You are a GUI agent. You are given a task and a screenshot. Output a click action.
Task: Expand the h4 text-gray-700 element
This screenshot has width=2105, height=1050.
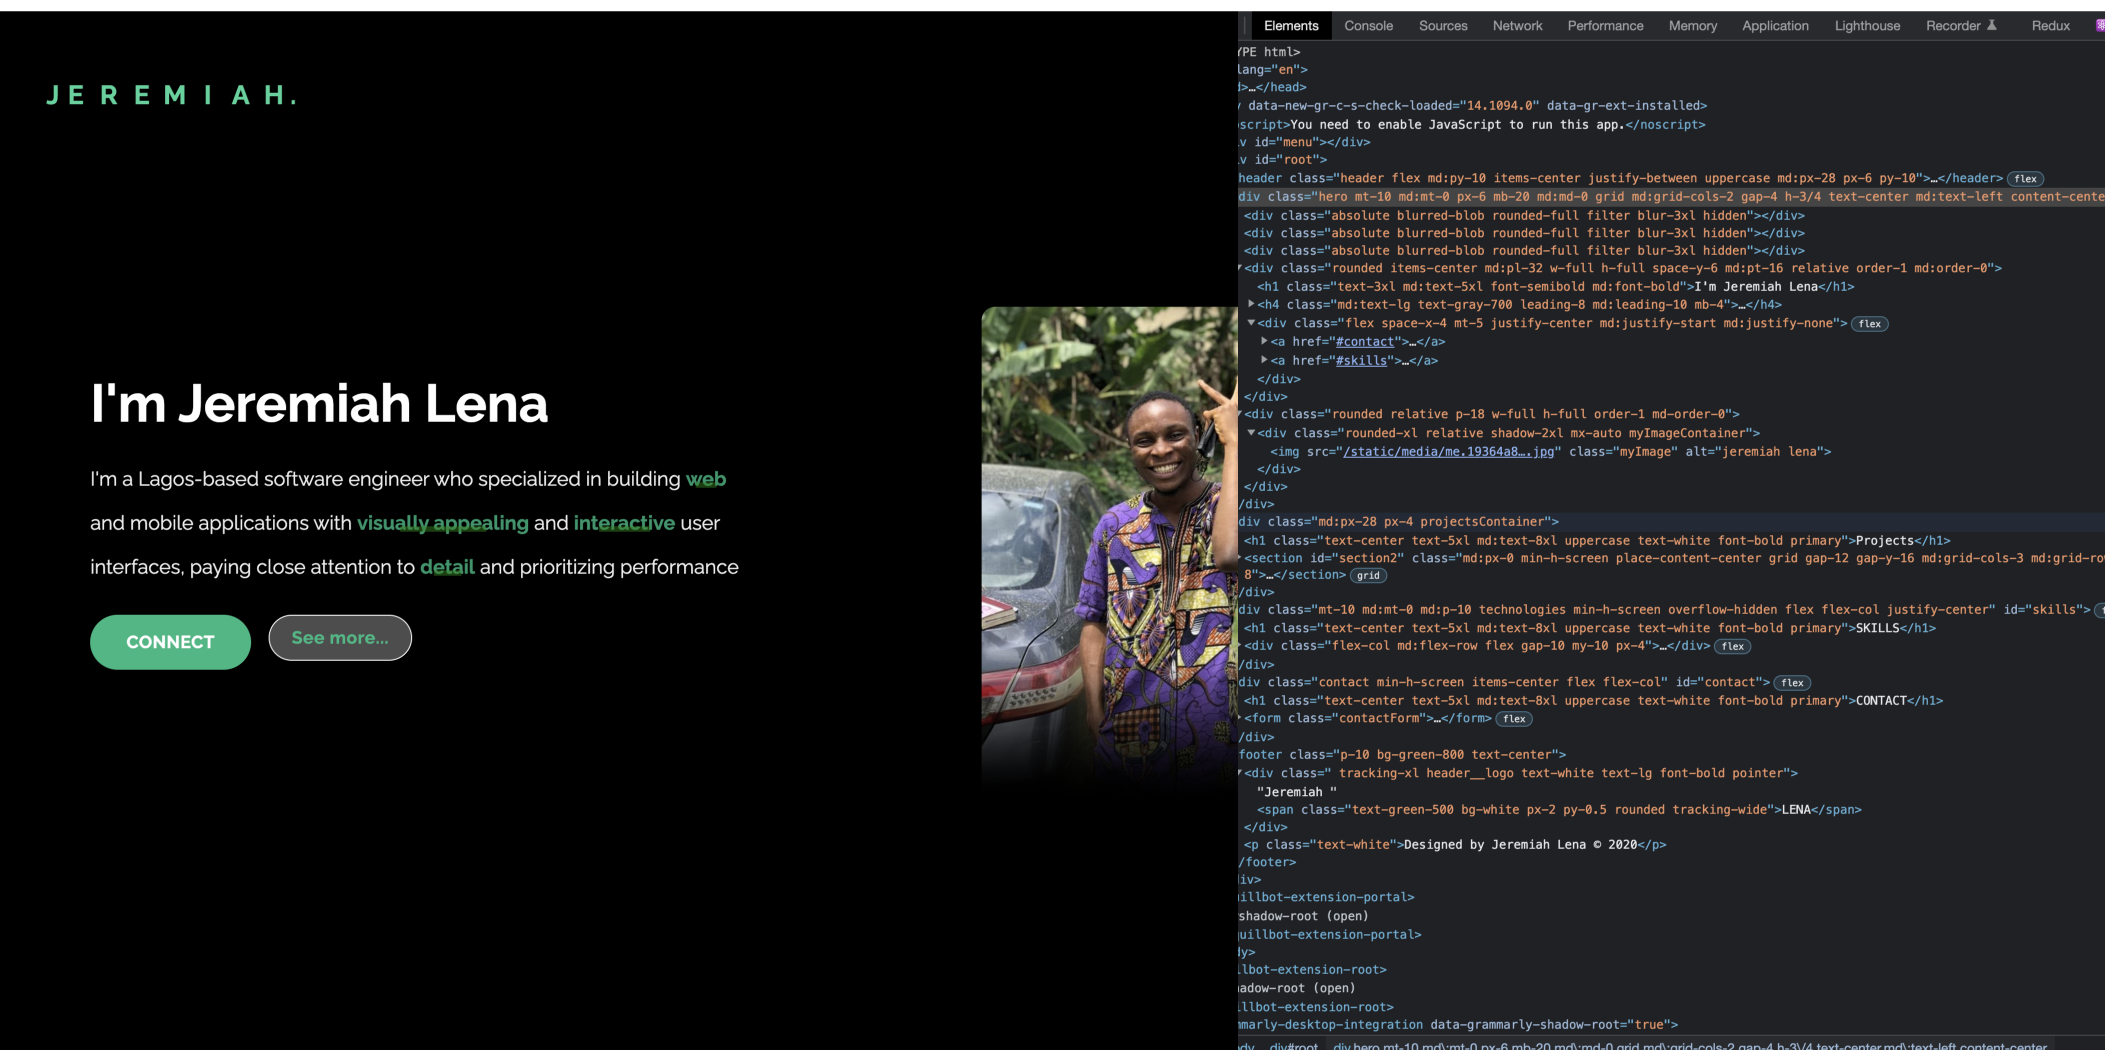point(1251,305)
